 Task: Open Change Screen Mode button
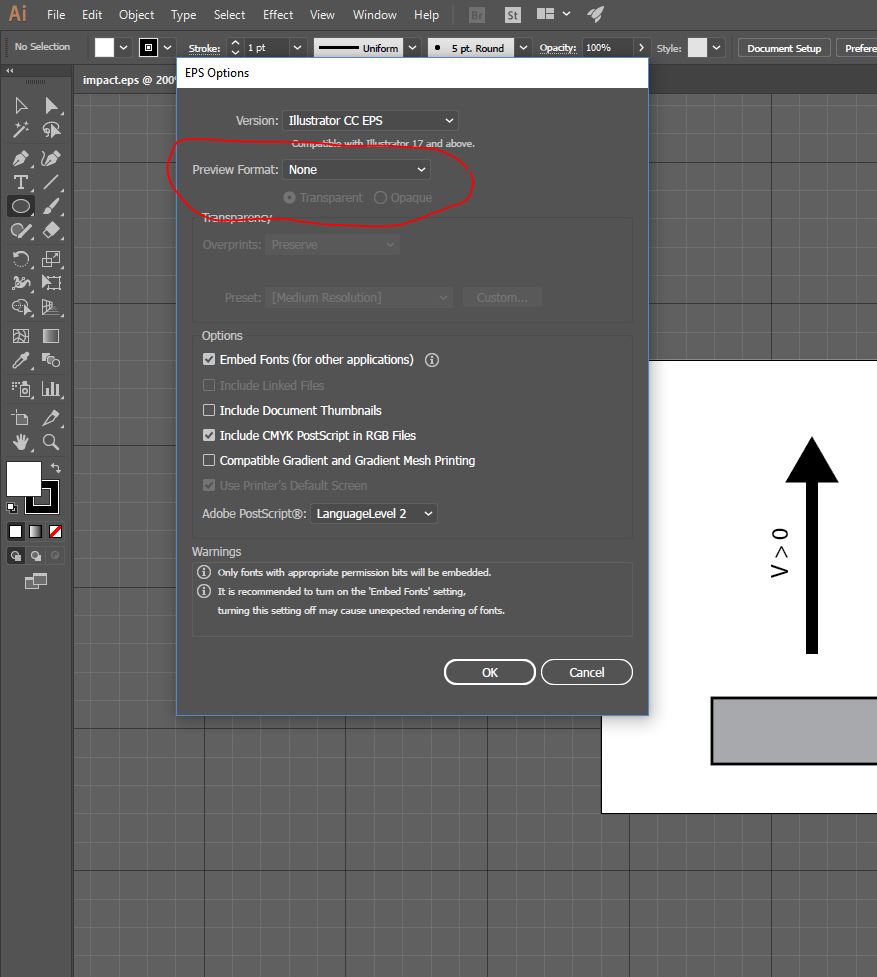tap(36, 581)
